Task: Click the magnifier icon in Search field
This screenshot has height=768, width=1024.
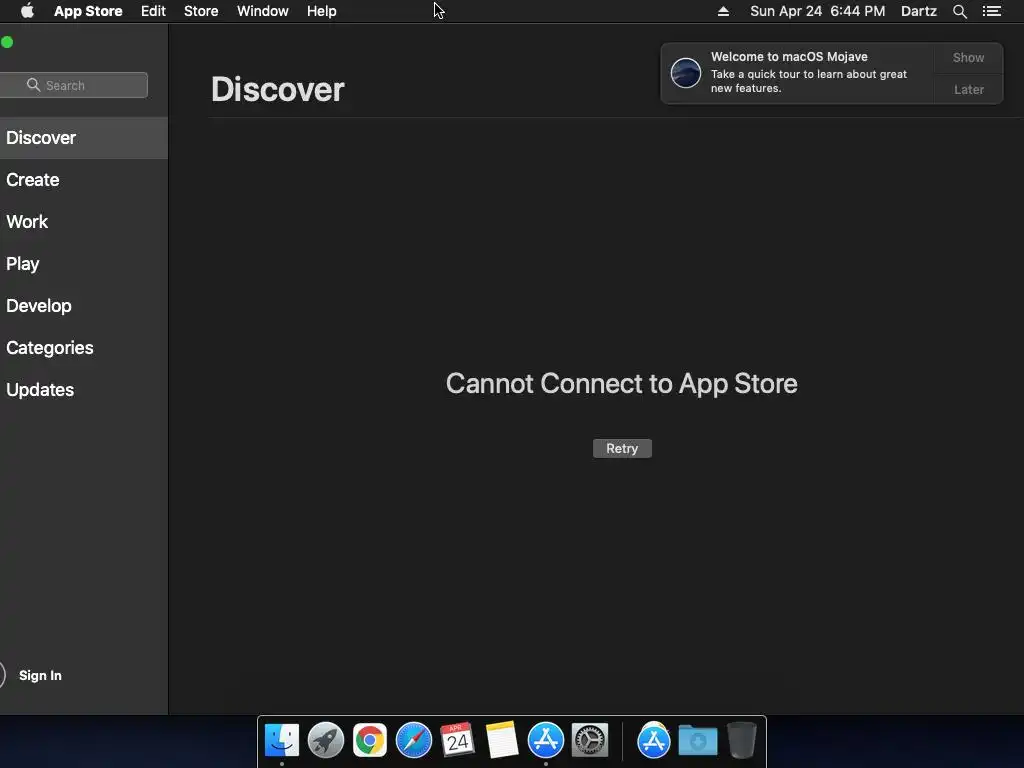Action: coord(33,85)
